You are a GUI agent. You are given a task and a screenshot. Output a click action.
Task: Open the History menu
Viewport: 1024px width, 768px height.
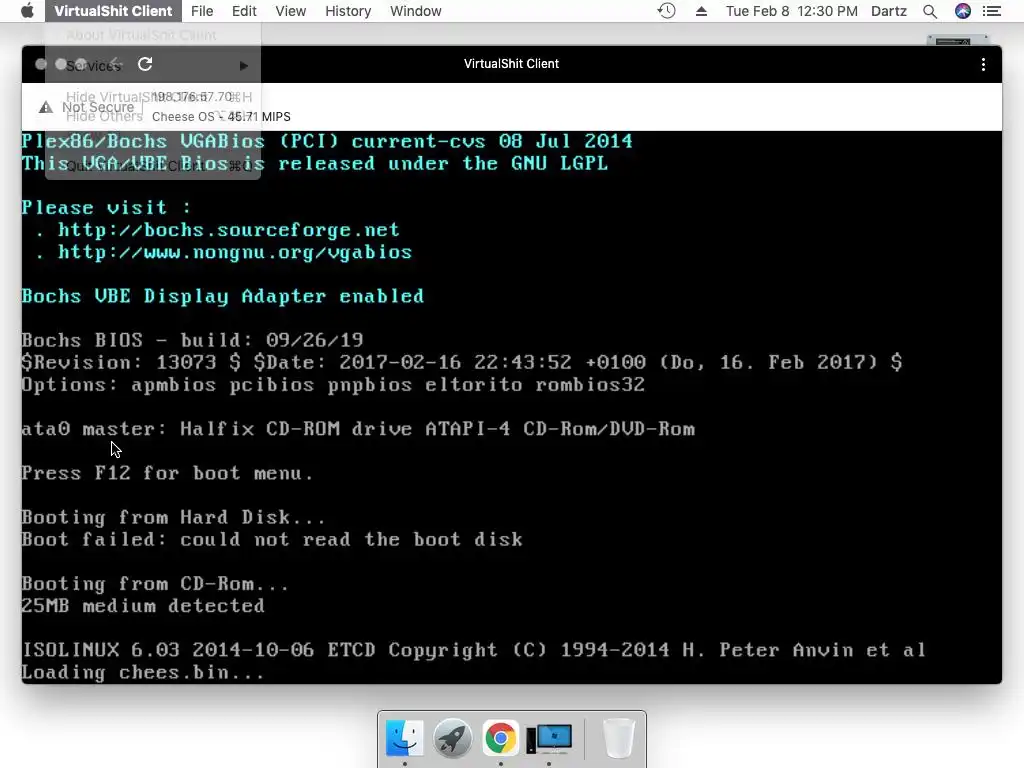pos(348,11)
